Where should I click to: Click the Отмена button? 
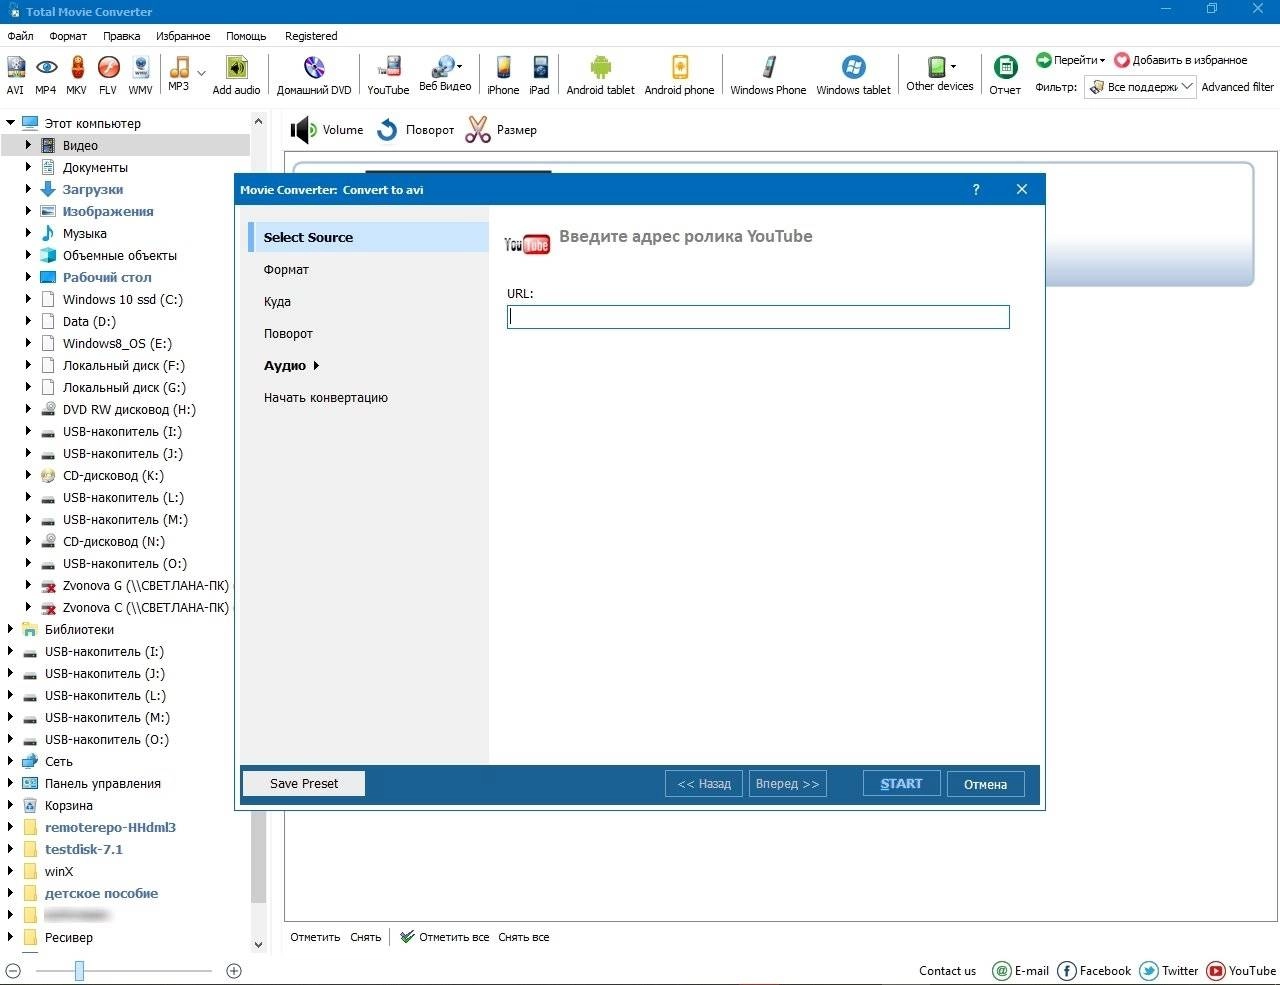tap(985, 784)
